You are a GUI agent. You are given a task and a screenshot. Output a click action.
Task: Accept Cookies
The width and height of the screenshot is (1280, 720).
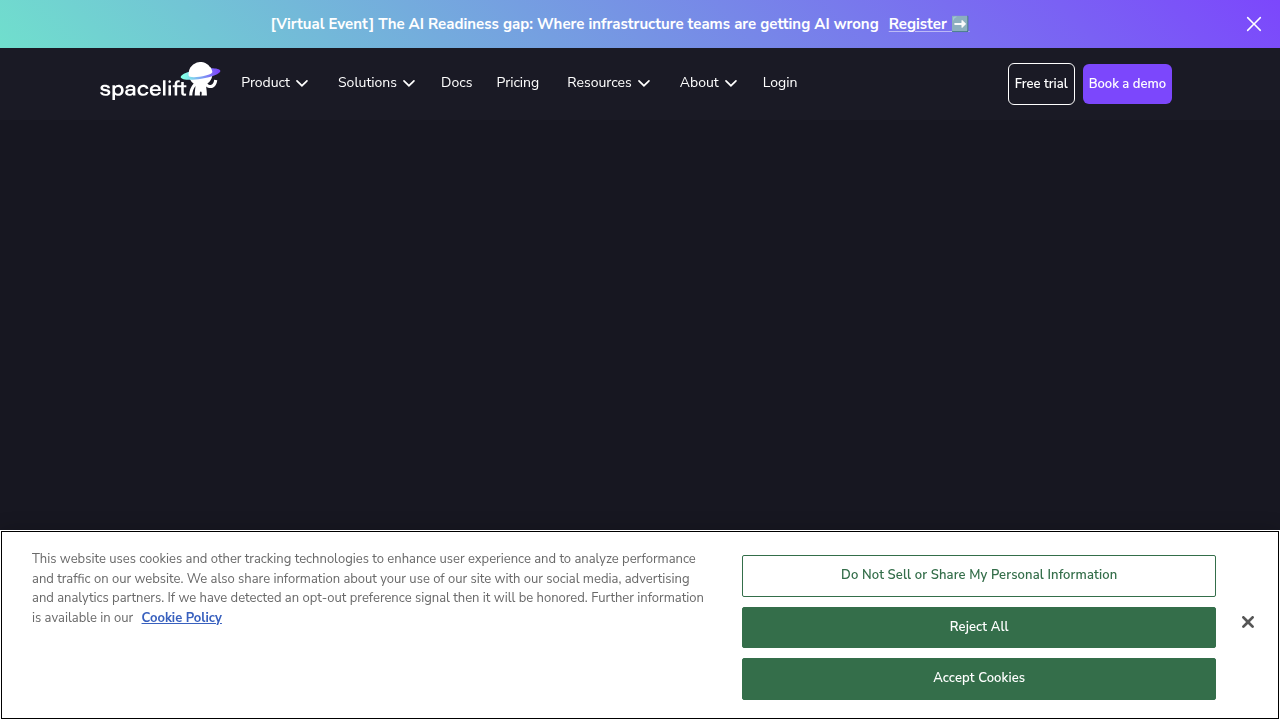[x=979, y=678]
